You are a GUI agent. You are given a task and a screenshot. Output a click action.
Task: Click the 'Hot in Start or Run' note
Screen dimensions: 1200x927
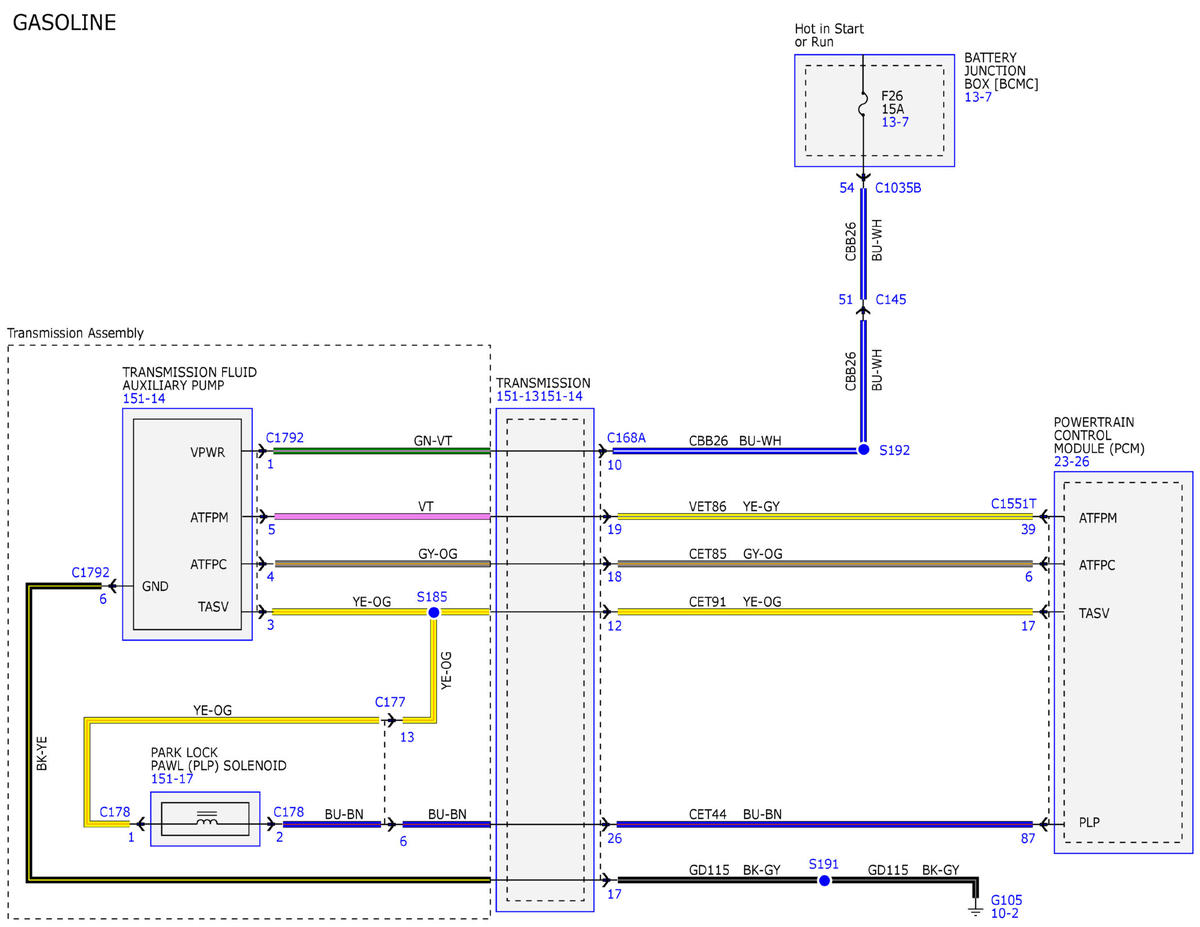pyautogui.click(x=829, y=35)
